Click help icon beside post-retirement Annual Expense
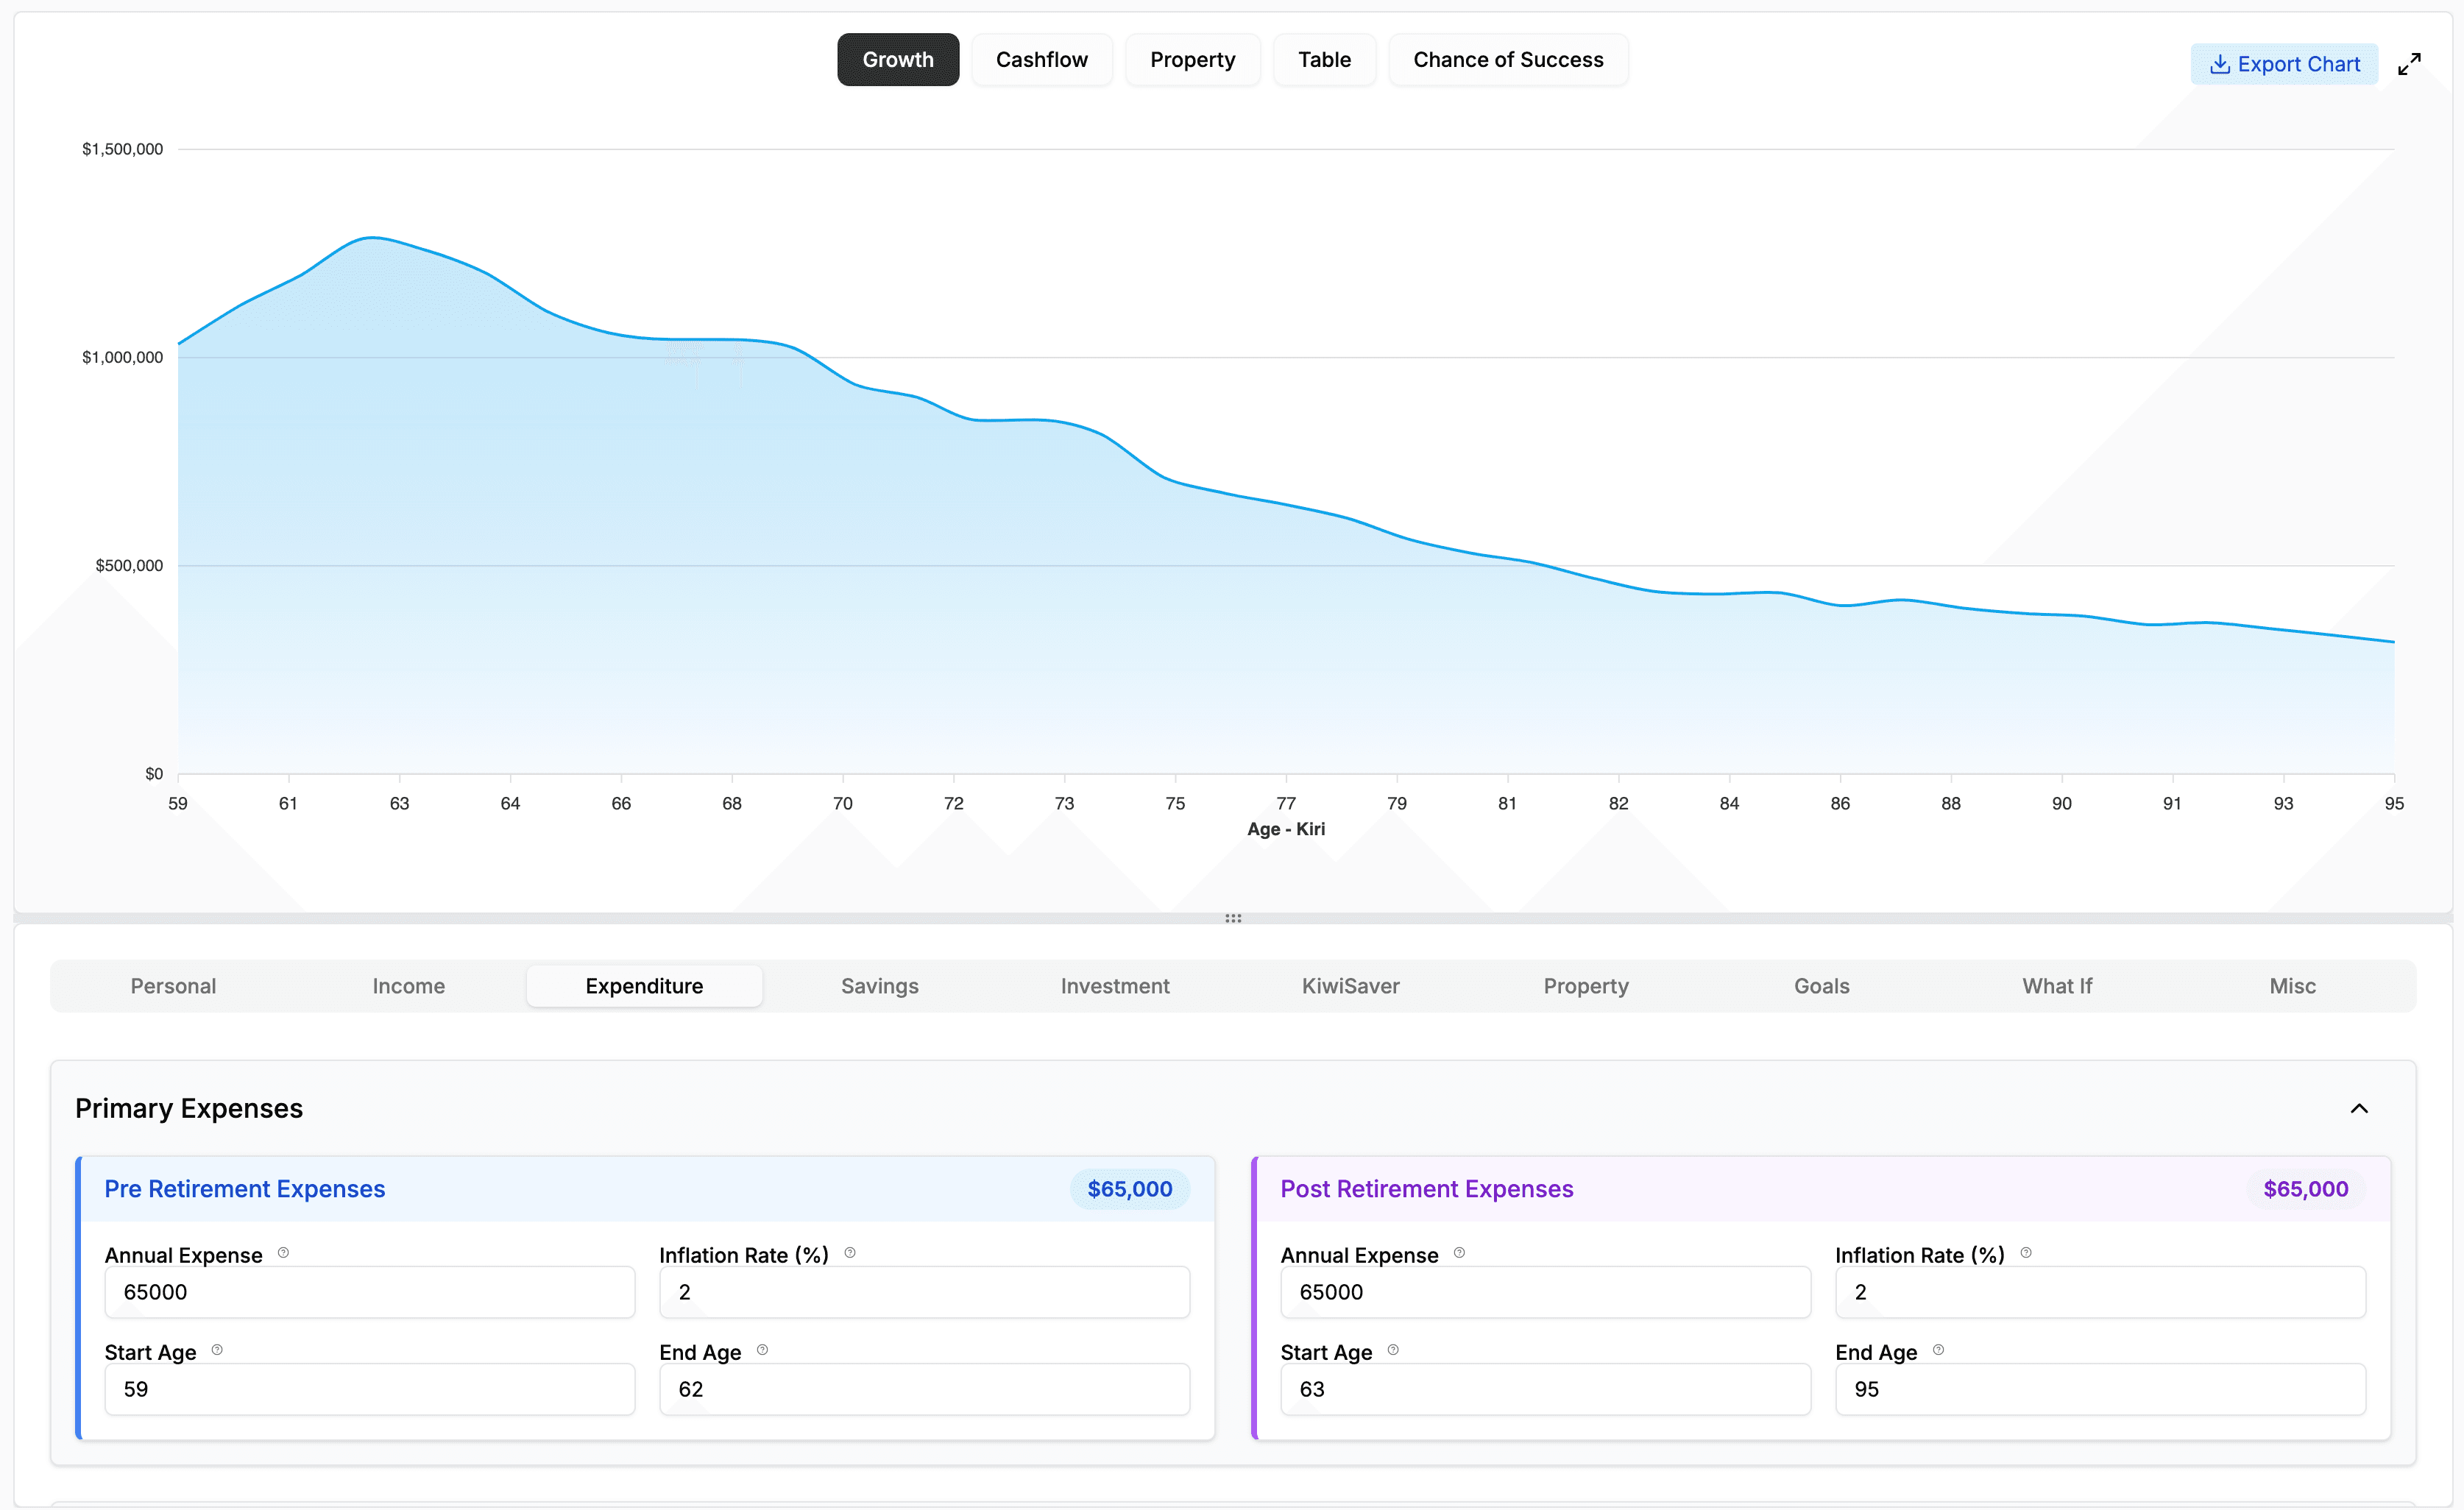The width and height of the screenshot is (2464, 1510). coord(1460,1252)
